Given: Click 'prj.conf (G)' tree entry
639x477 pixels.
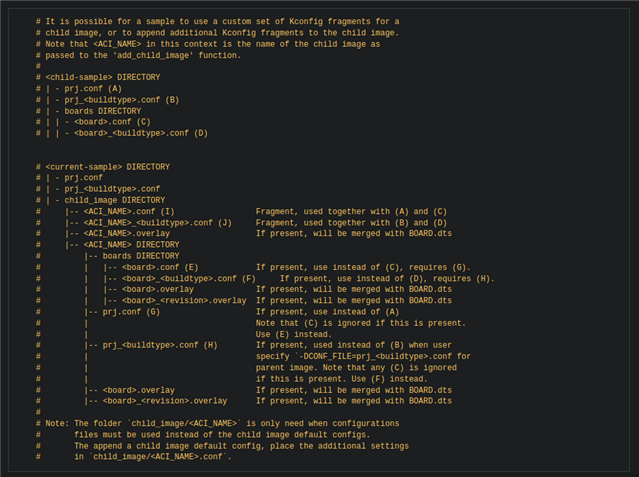Looking at the screenshot, I should pos(131,312).
